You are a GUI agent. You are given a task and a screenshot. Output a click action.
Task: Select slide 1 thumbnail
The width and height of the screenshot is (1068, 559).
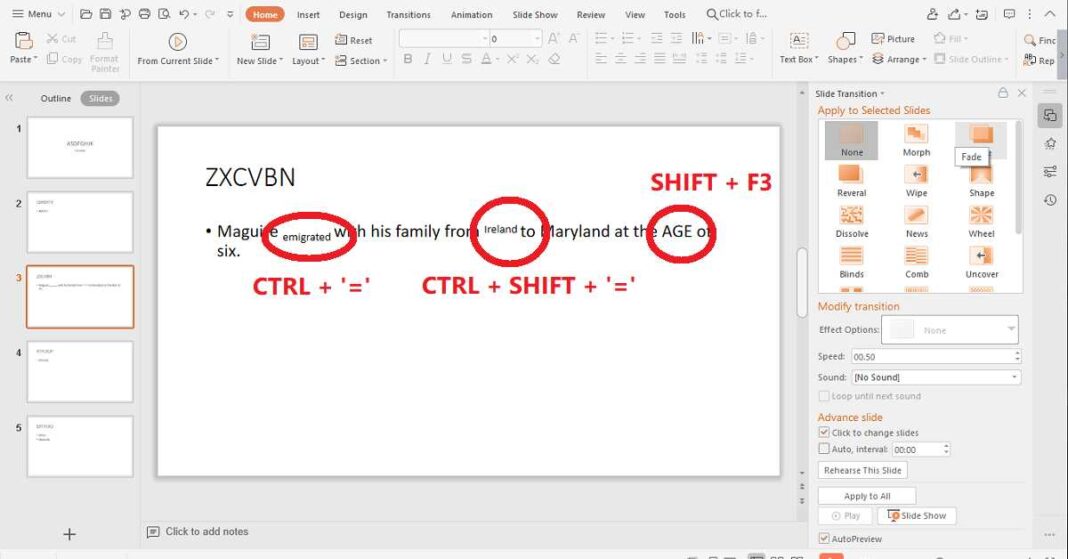click(80, 148)
